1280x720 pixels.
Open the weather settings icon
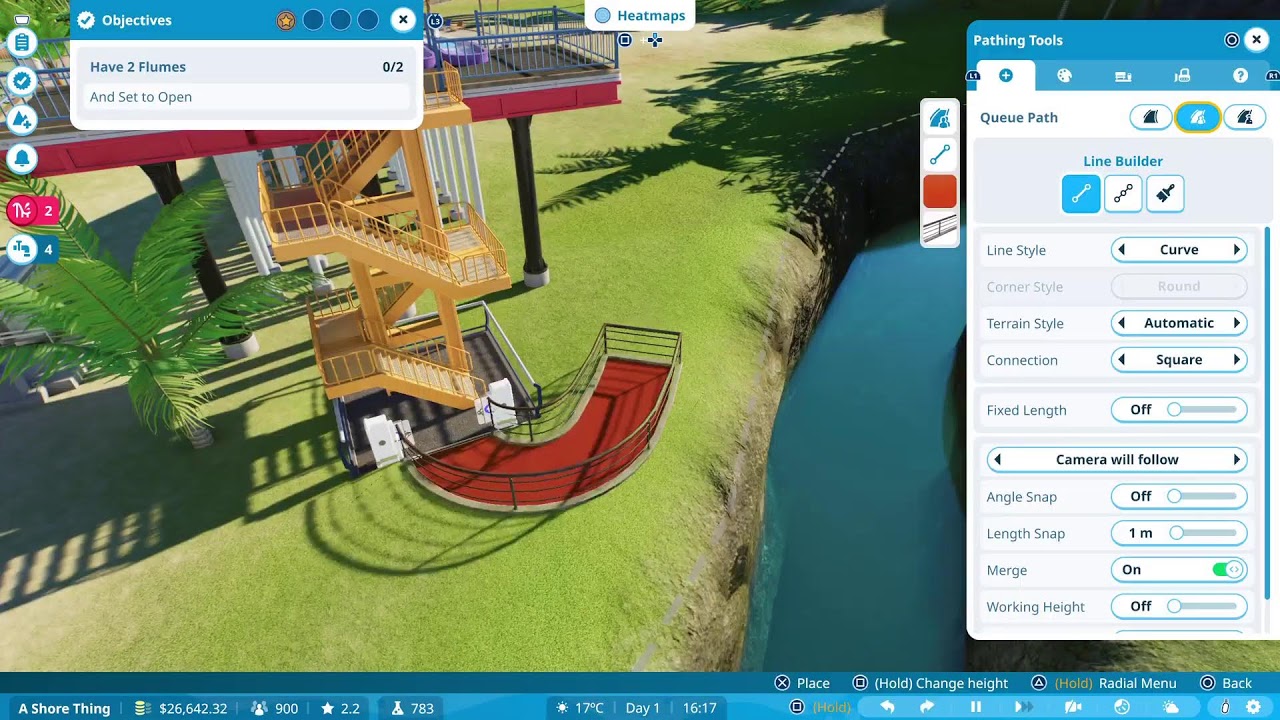pyautogui.click(x=1171, y=707)
